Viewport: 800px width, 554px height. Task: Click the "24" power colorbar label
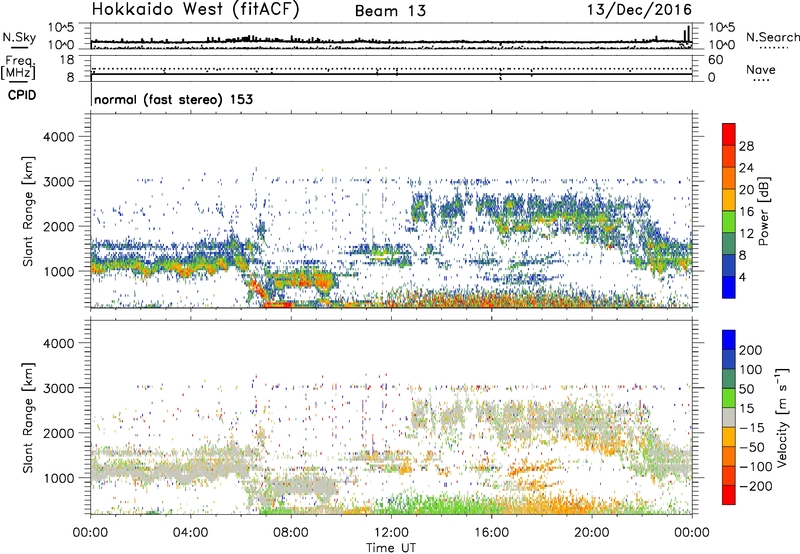(746, 168)
